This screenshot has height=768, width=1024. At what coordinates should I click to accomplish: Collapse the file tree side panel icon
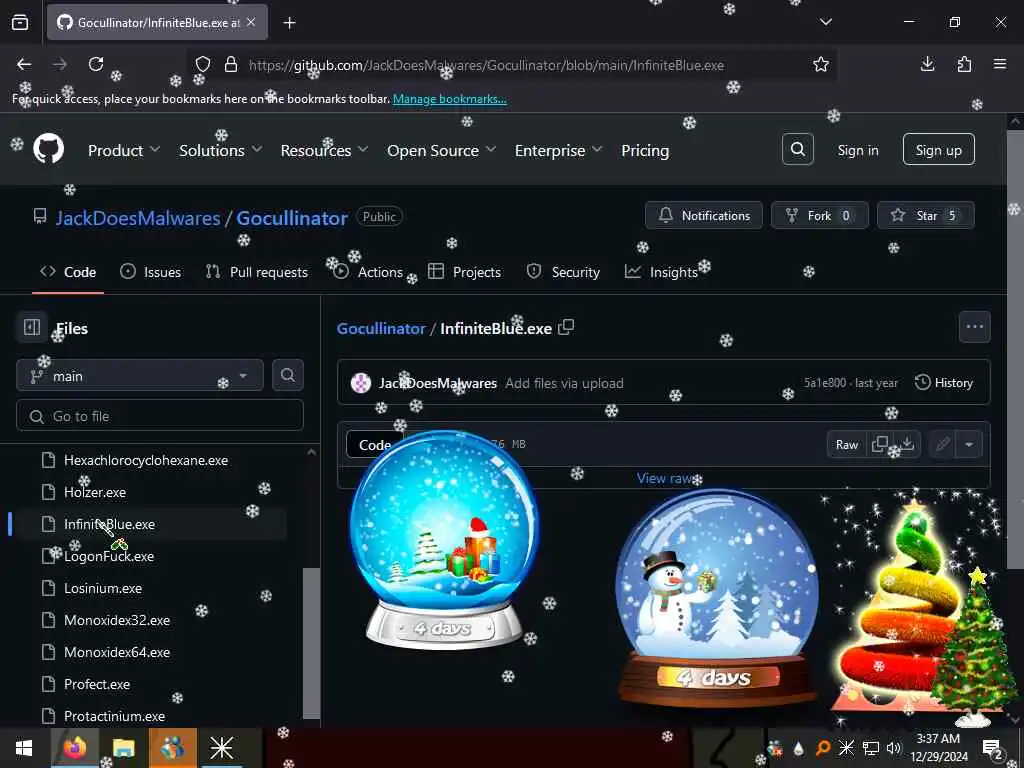(31, 327)
